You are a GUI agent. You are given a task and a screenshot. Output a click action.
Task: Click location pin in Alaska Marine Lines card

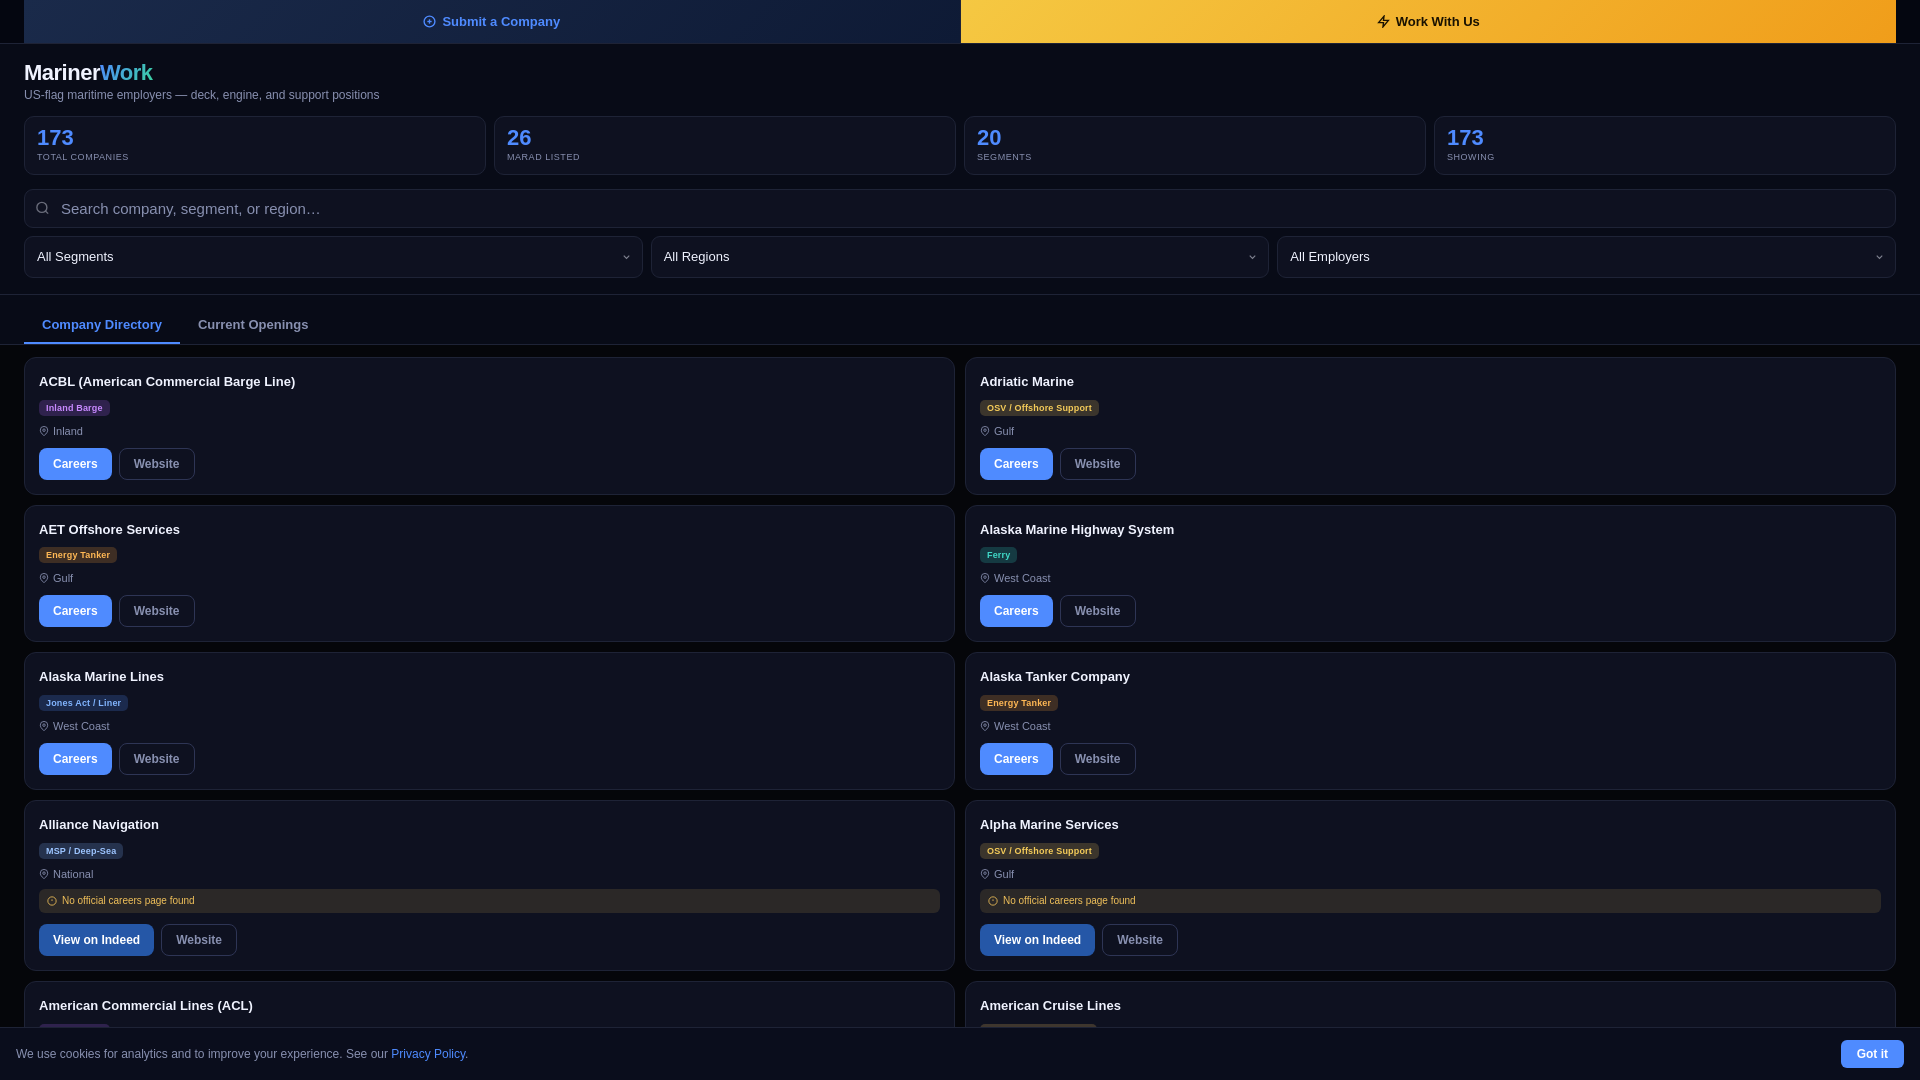[44, 726]
